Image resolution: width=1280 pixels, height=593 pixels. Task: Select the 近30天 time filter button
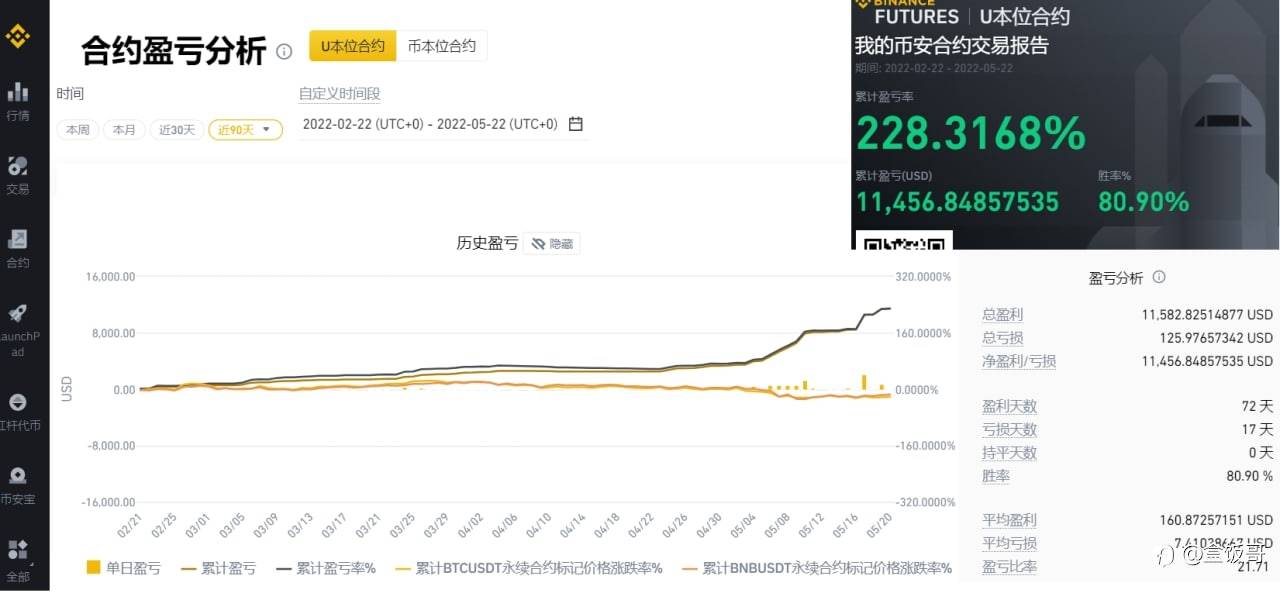click(177, 130)
